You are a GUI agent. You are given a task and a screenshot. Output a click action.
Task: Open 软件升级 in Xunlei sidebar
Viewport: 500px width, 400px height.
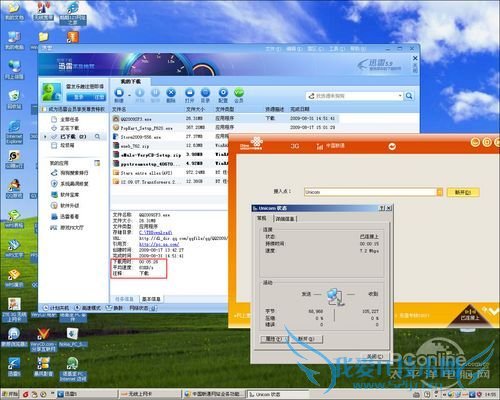tap(65, 206)
